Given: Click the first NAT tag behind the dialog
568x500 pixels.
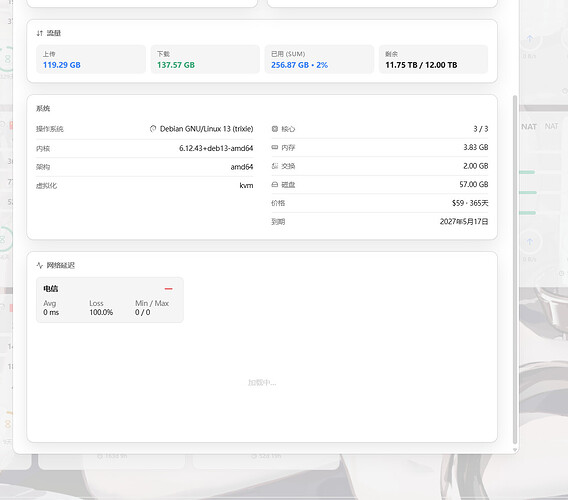Looking at the screenshot, I should (x=529, y=127).
